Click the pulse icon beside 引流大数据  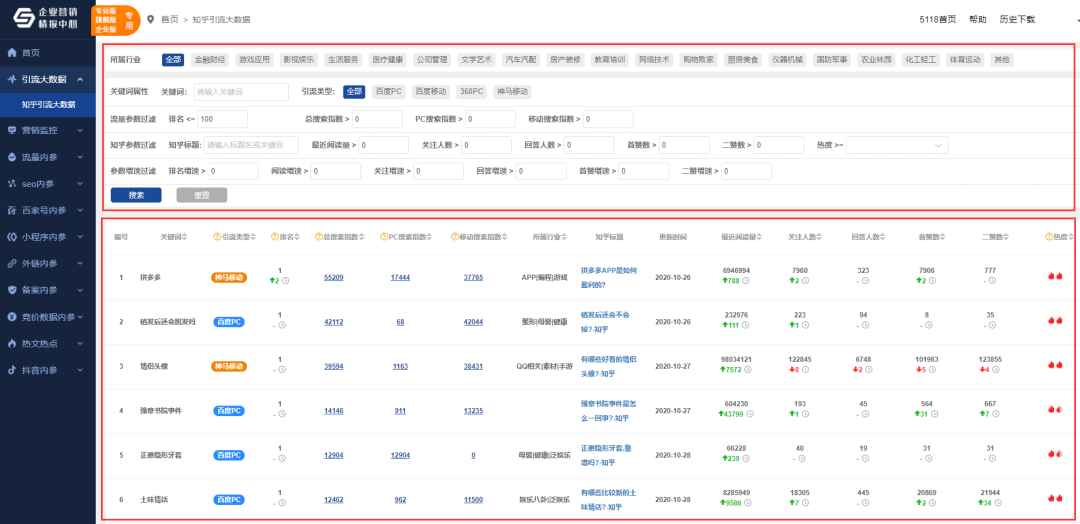tap(12, 79)
